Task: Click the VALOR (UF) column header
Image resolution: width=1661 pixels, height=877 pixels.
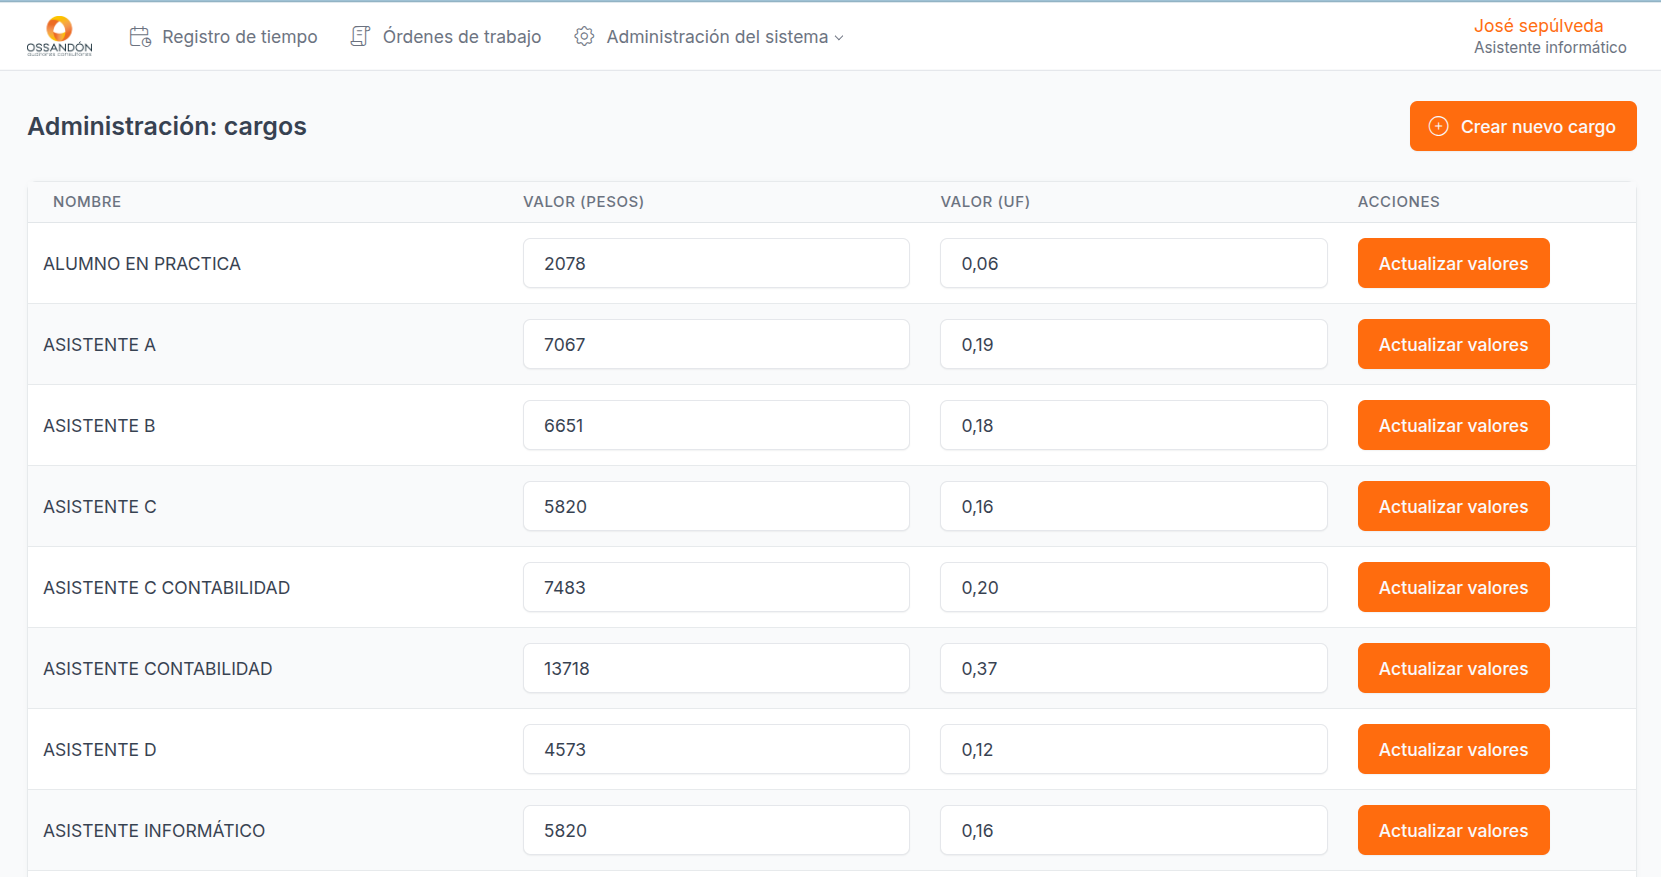Action: click(985, 202)
